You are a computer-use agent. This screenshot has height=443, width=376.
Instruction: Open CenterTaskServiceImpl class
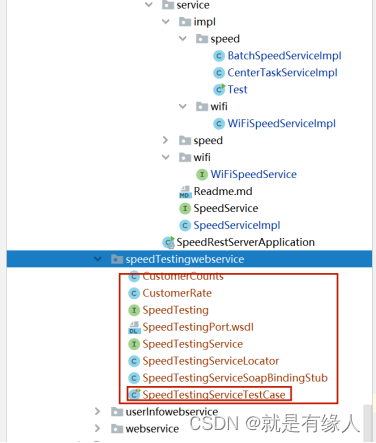pos(282,73)
